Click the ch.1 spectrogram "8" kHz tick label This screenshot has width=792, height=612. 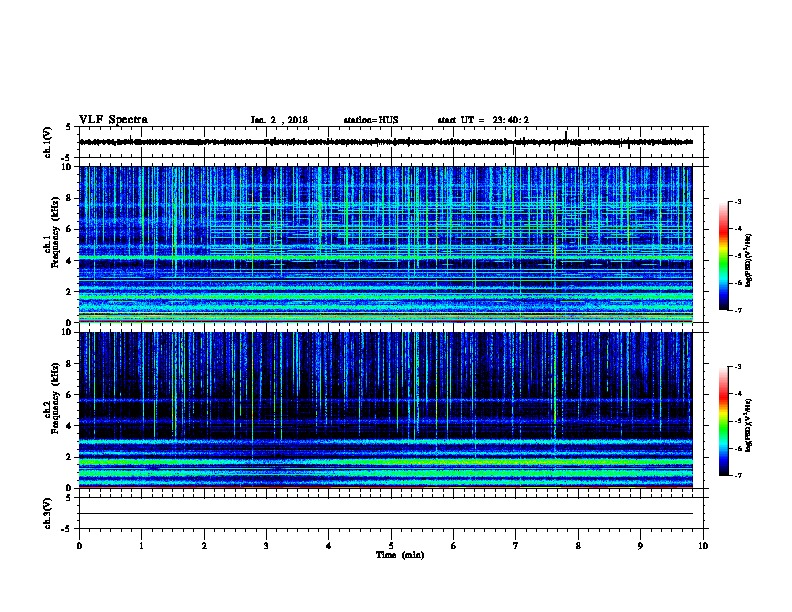[x=70, y=198]
